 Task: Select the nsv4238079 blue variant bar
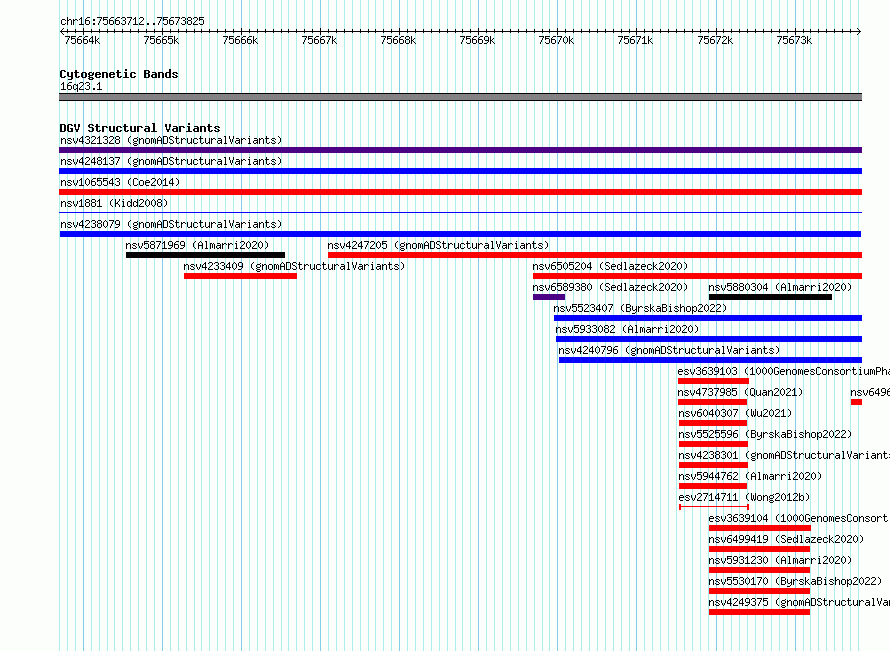460,234
